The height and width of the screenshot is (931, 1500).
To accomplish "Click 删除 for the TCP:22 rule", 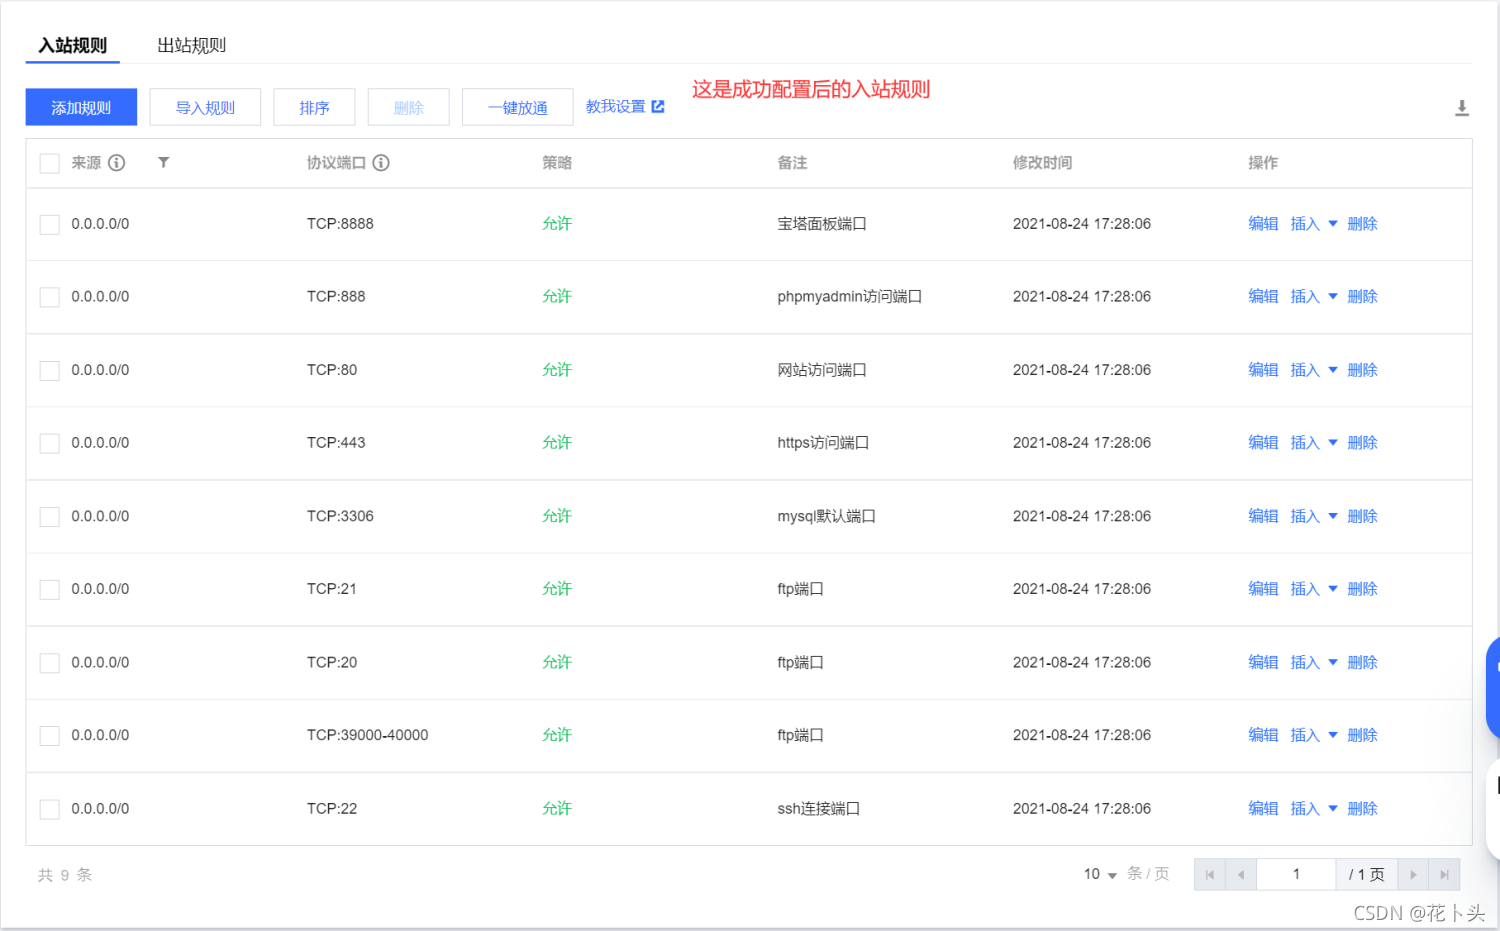I will pos(1362,808).
